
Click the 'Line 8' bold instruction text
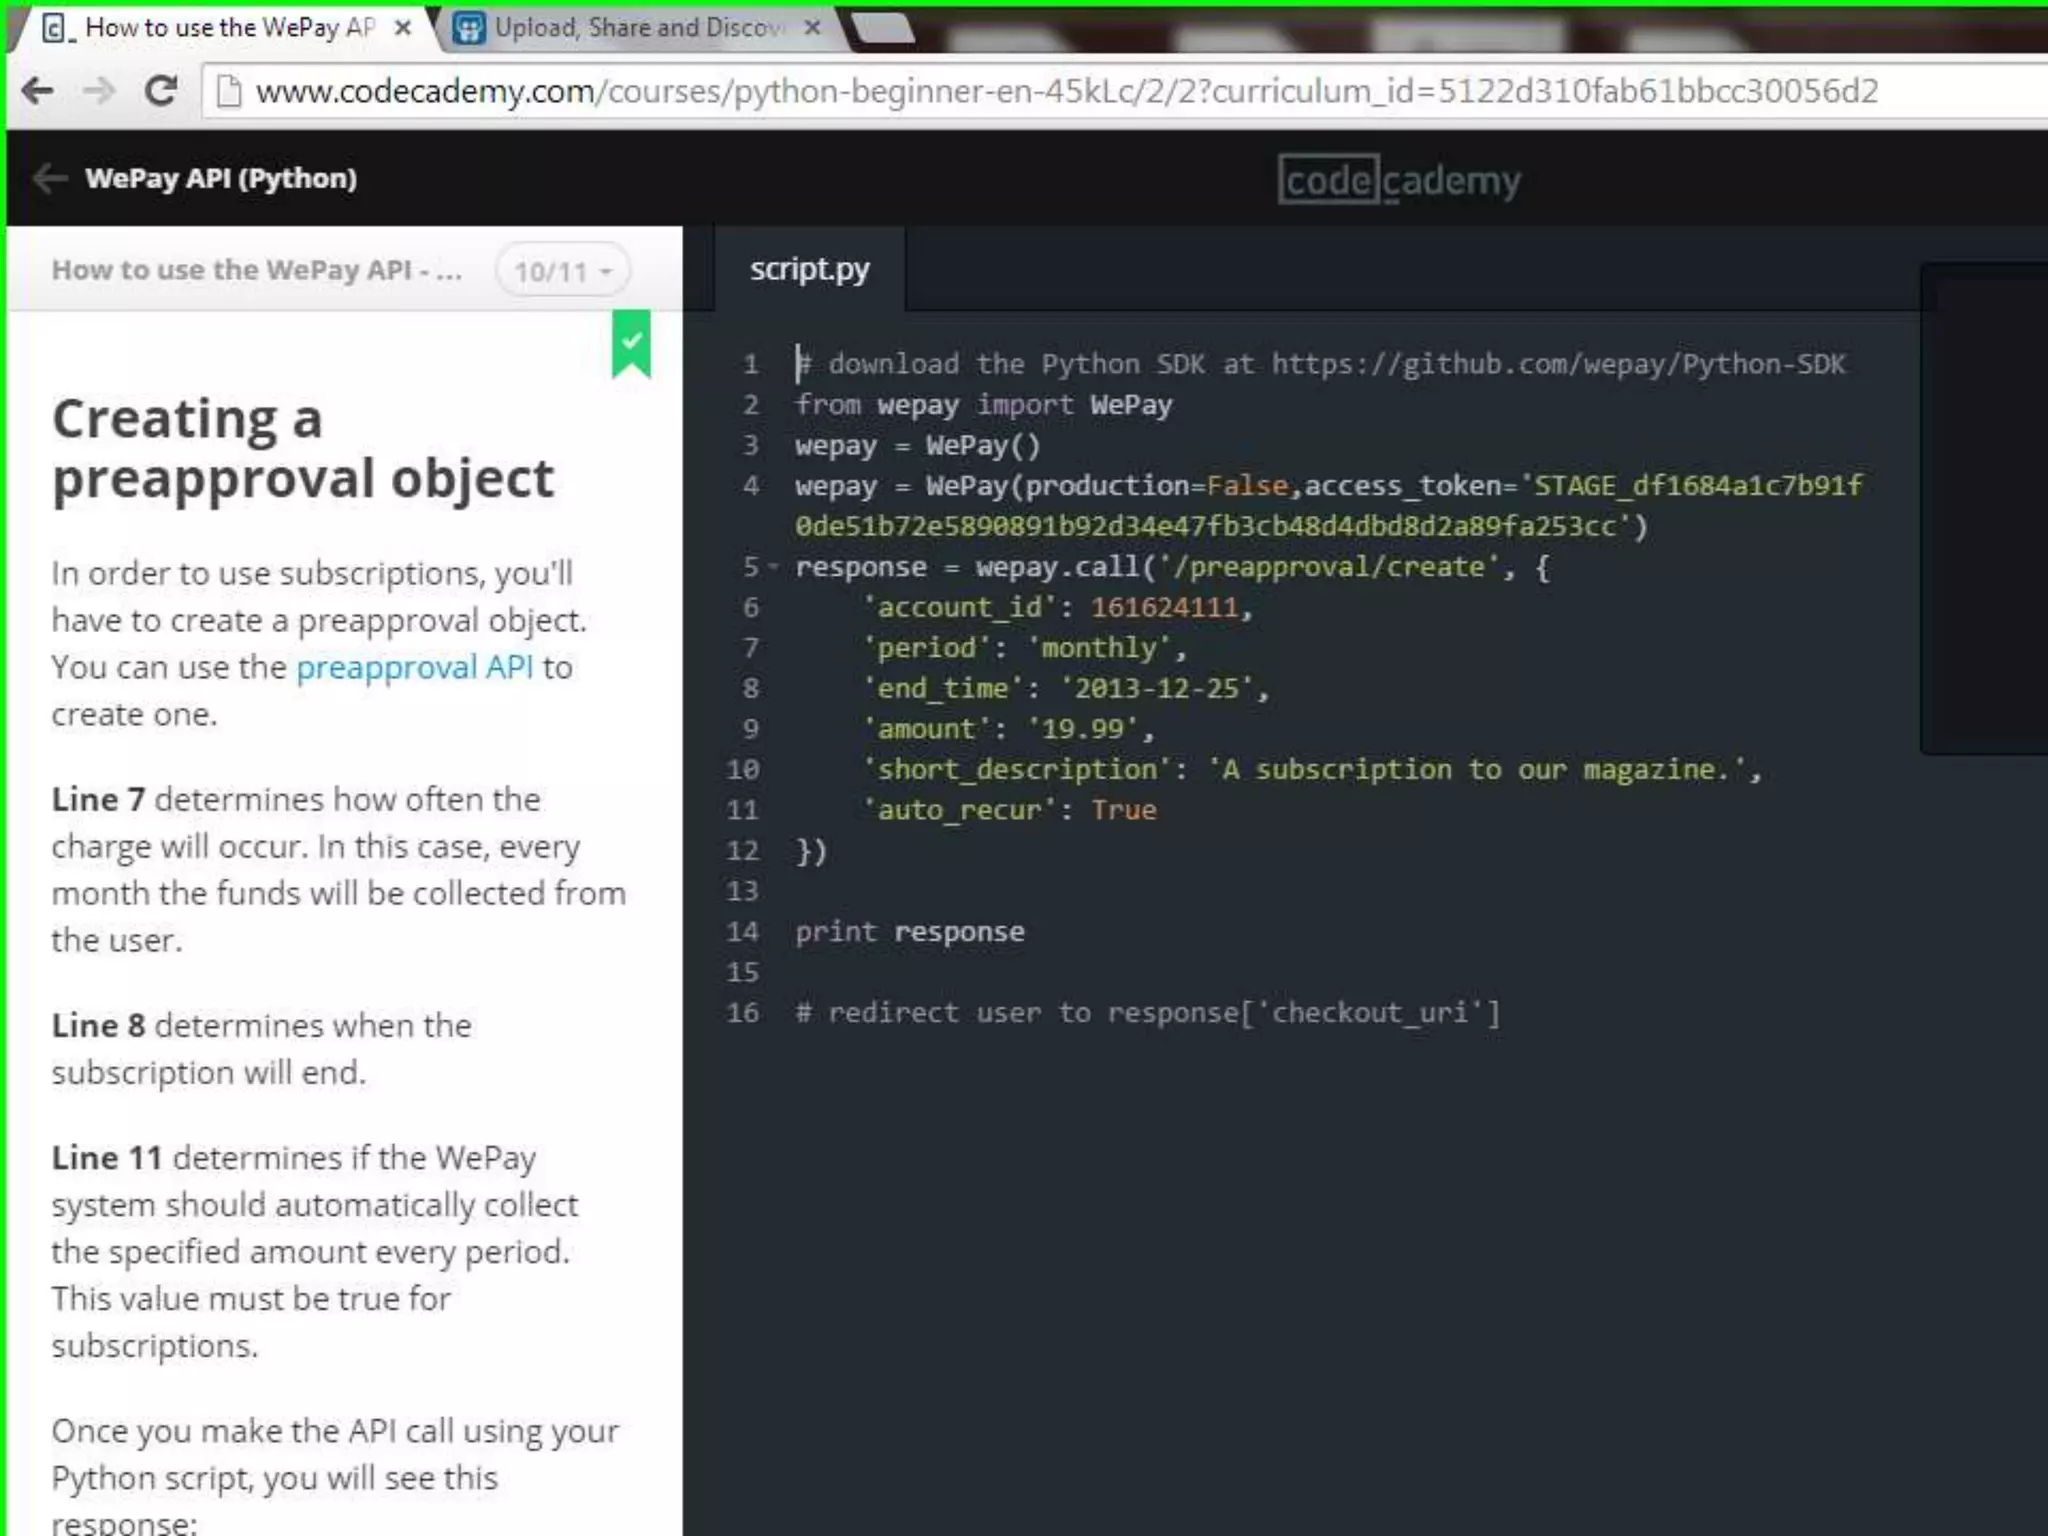point(98,1025)
